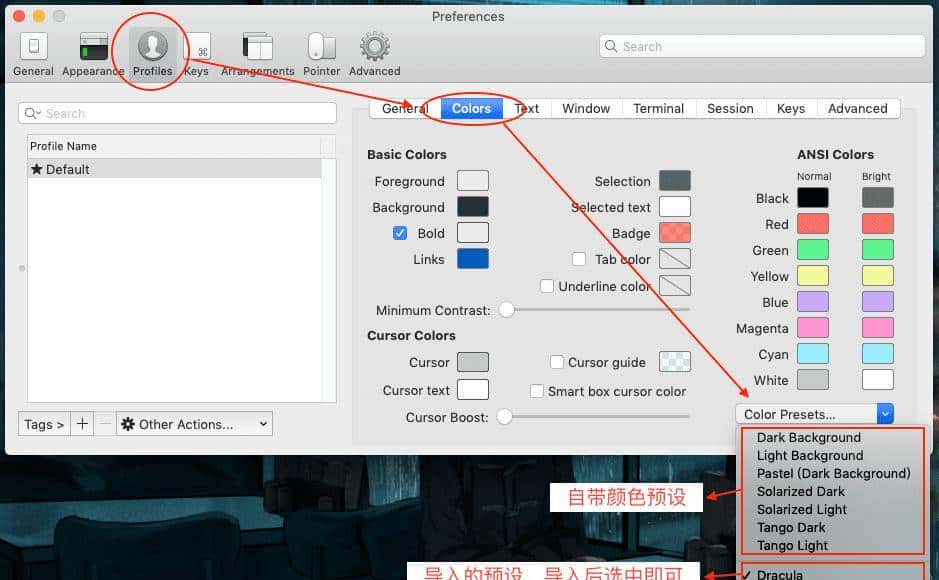Select the Default profile row

point(174,169)
